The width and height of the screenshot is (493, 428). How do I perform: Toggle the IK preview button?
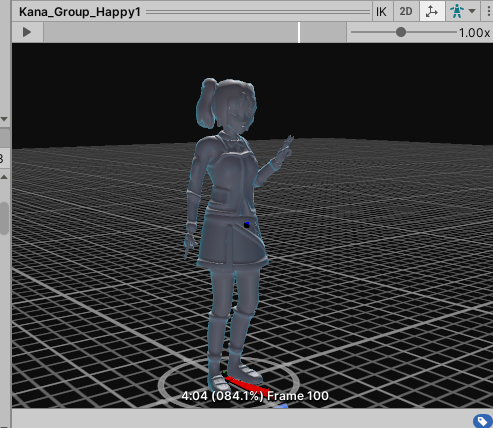tap(381, 12)
